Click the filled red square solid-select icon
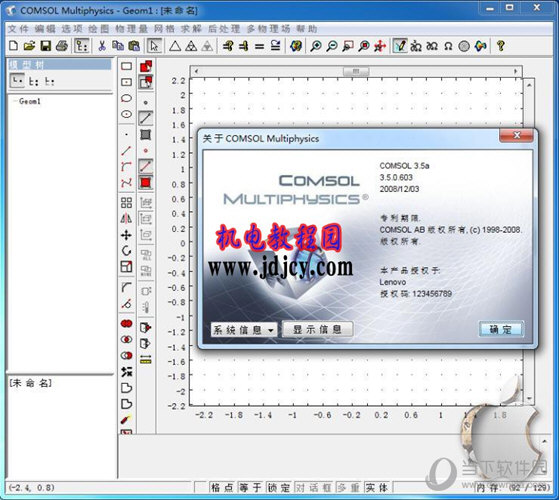 (x=145, y=182)
